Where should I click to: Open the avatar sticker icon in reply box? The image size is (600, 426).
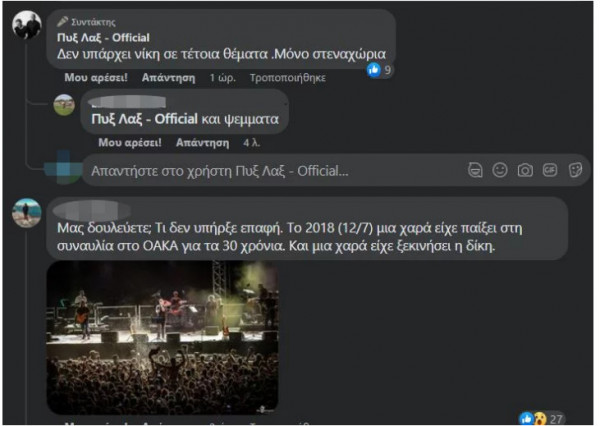click(475, 170)
